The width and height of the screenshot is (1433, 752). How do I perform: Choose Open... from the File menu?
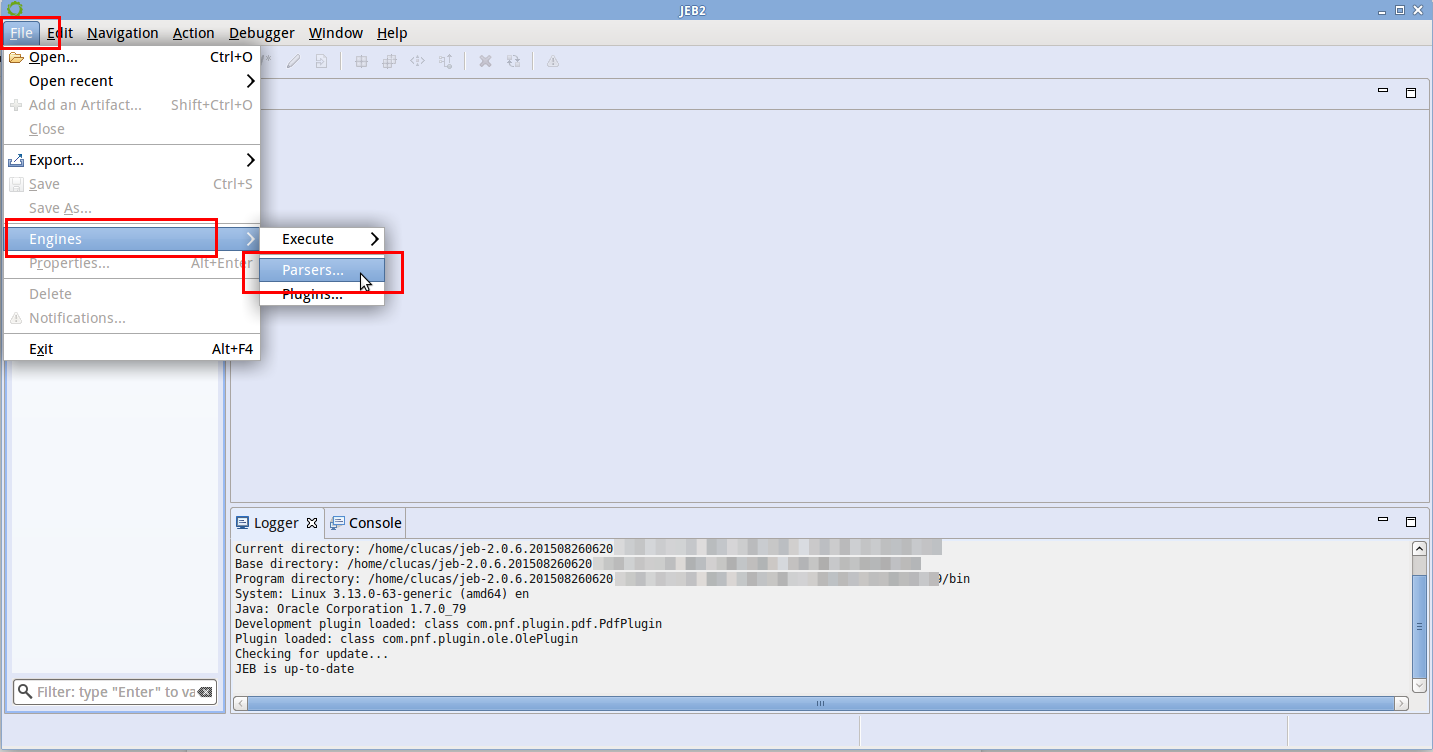(132, 57)
